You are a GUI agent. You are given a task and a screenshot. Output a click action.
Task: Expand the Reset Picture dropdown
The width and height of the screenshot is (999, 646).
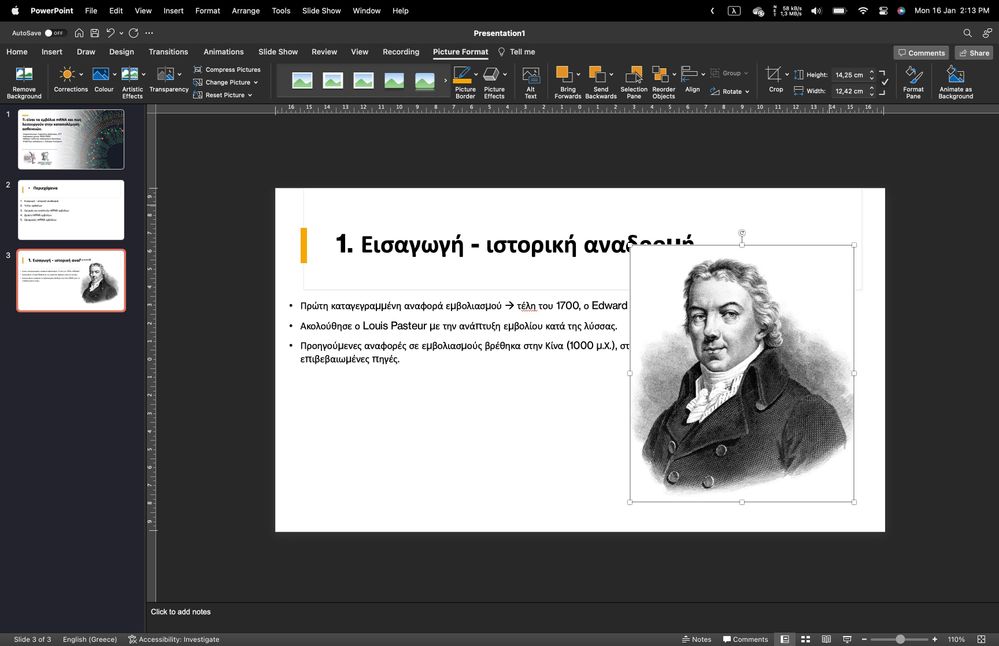point(250,95)
